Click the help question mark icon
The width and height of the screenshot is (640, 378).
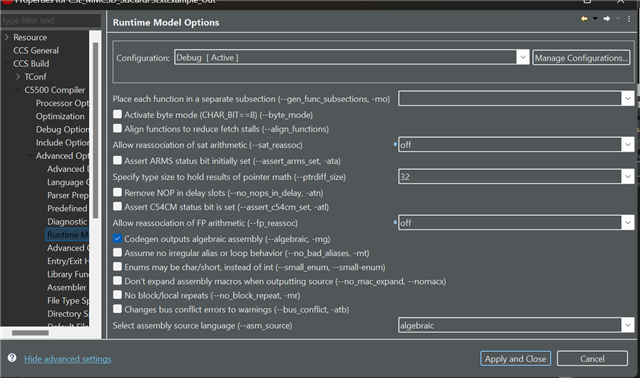12,358
